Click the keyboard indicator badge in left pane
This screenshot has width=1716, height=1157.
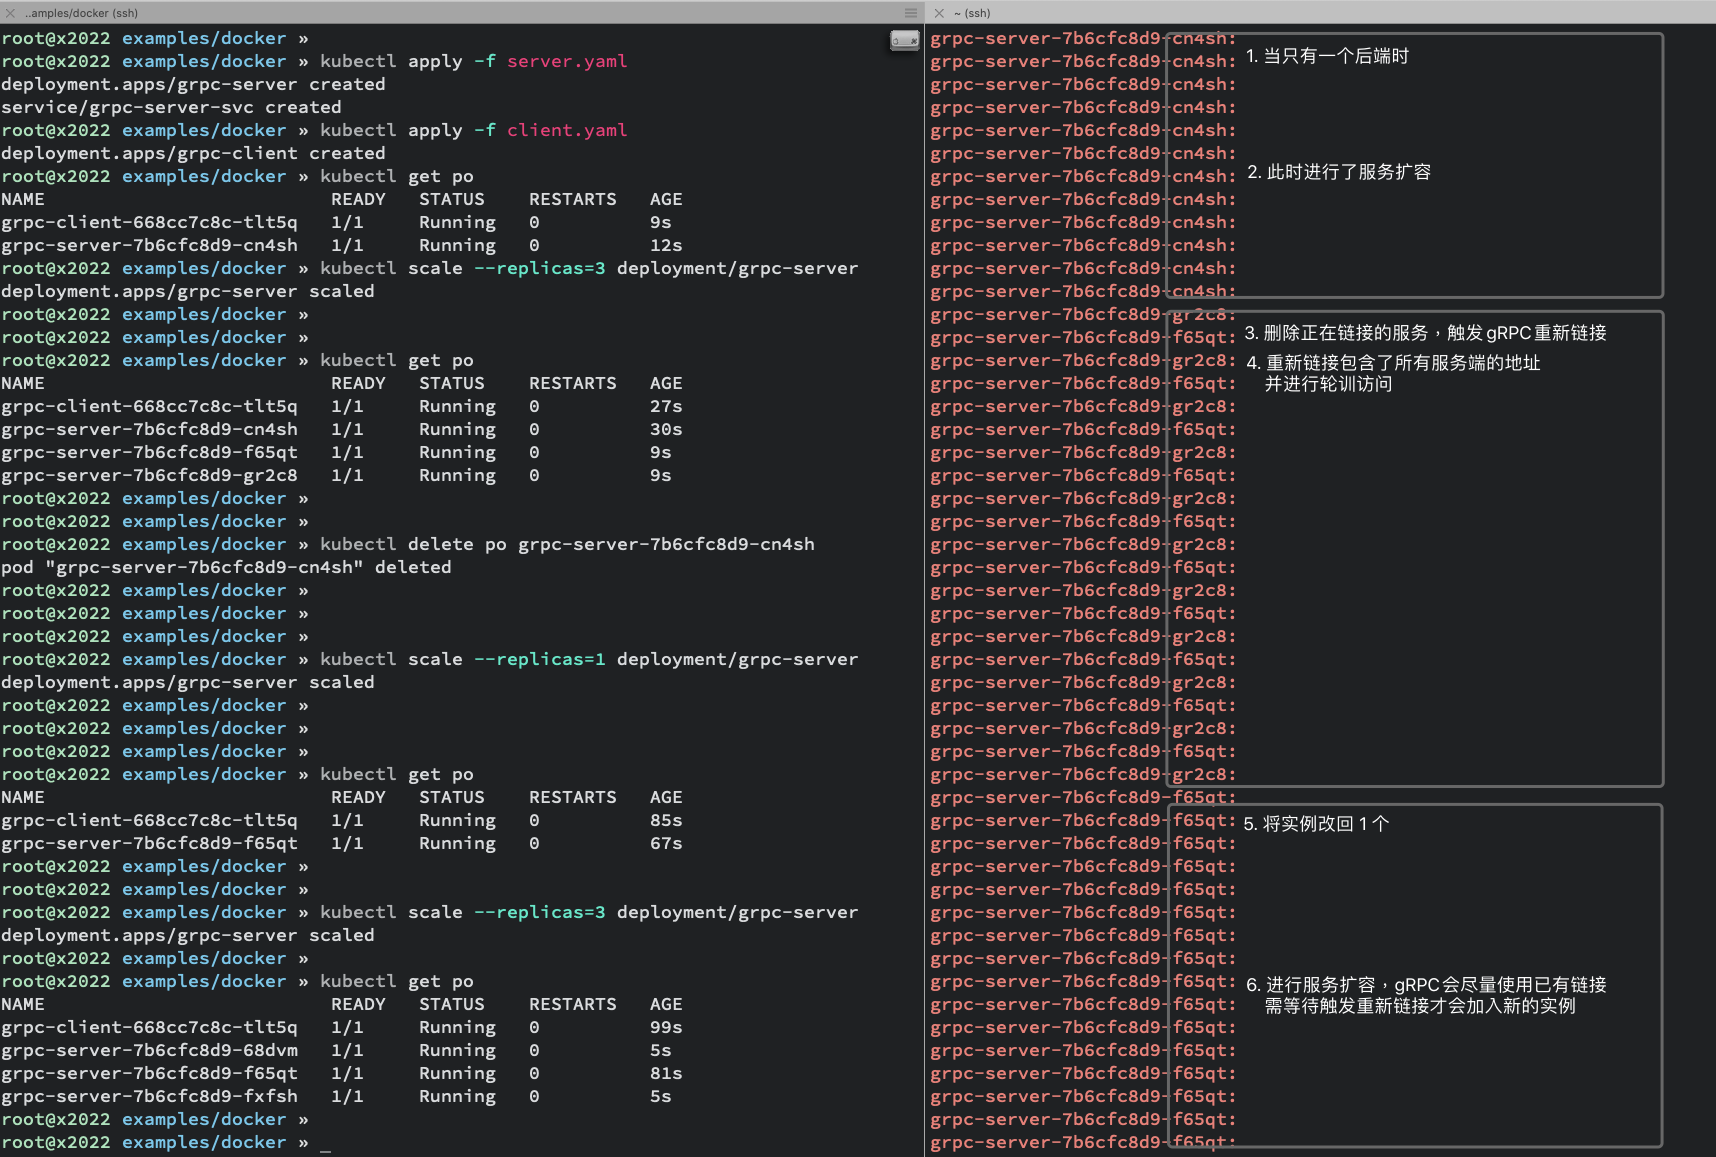click(x=904, y=40)
